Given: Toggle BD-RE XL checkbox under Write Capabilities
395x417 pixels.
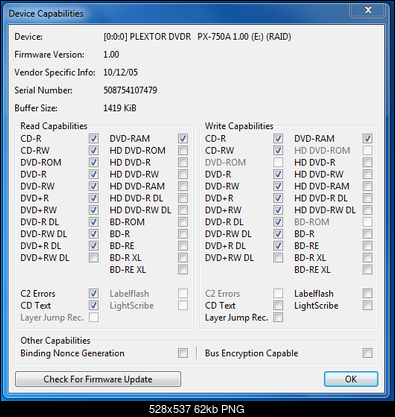Looking at the screenshot, I should tap(367, 270).
